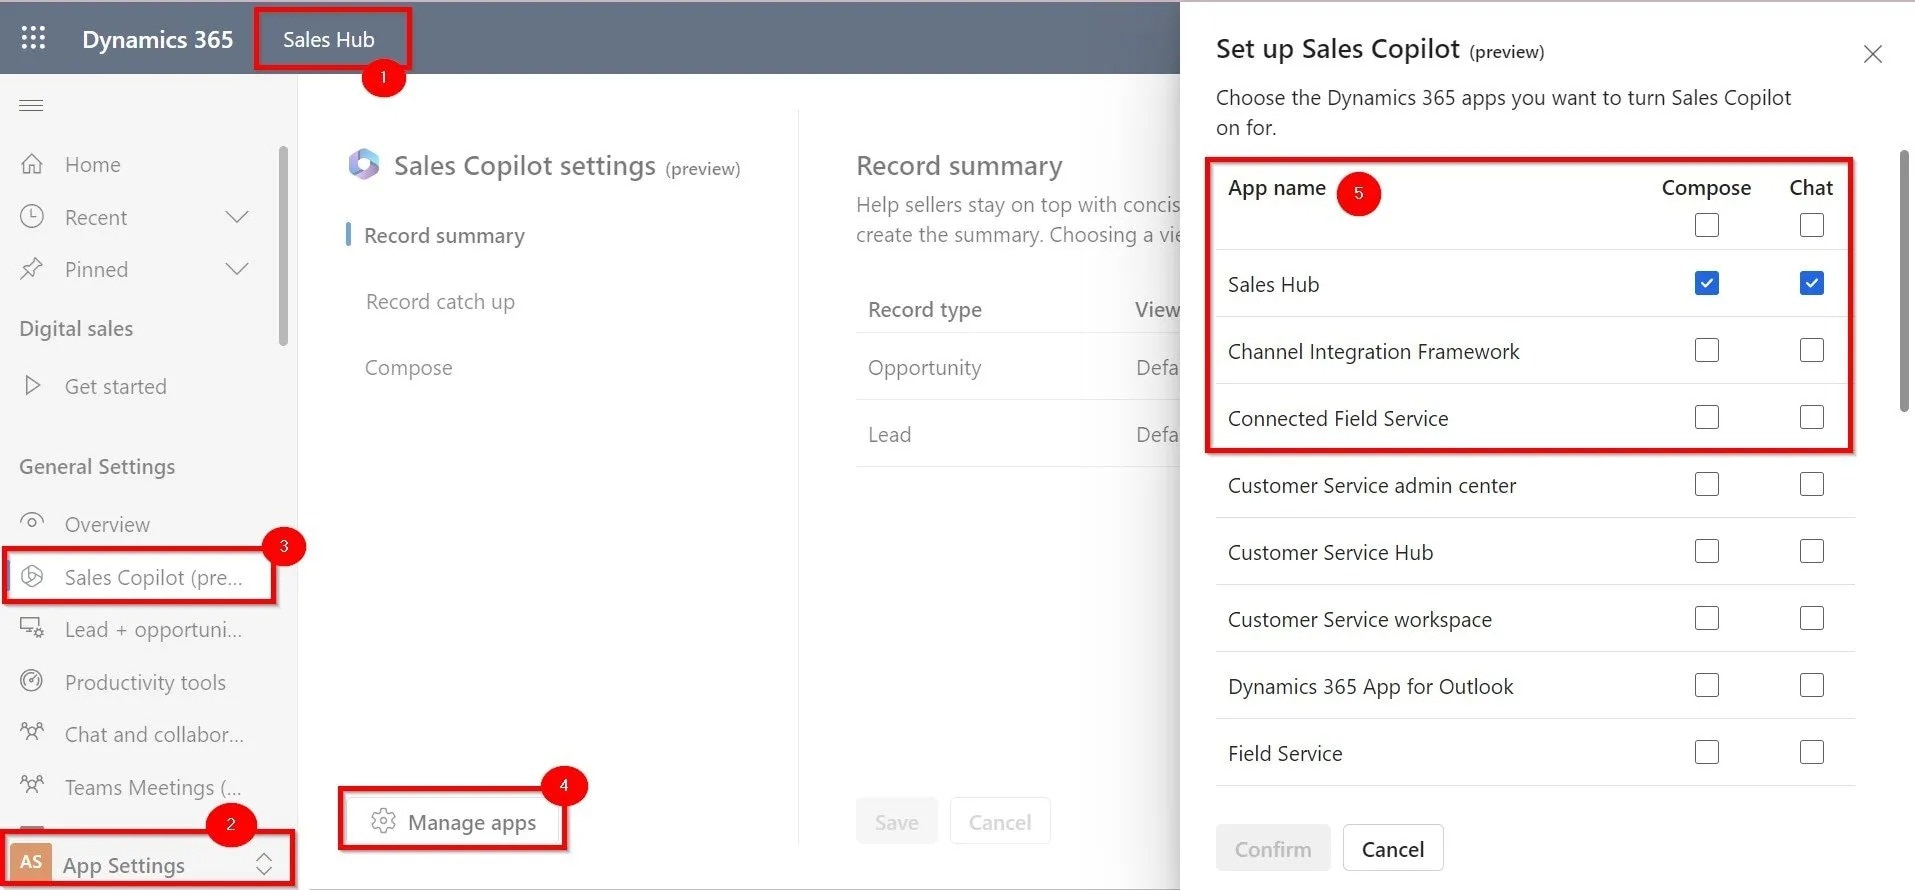1915x890 pixels.
Task: Select the Compose settings tab
Action: coord(408,368)
